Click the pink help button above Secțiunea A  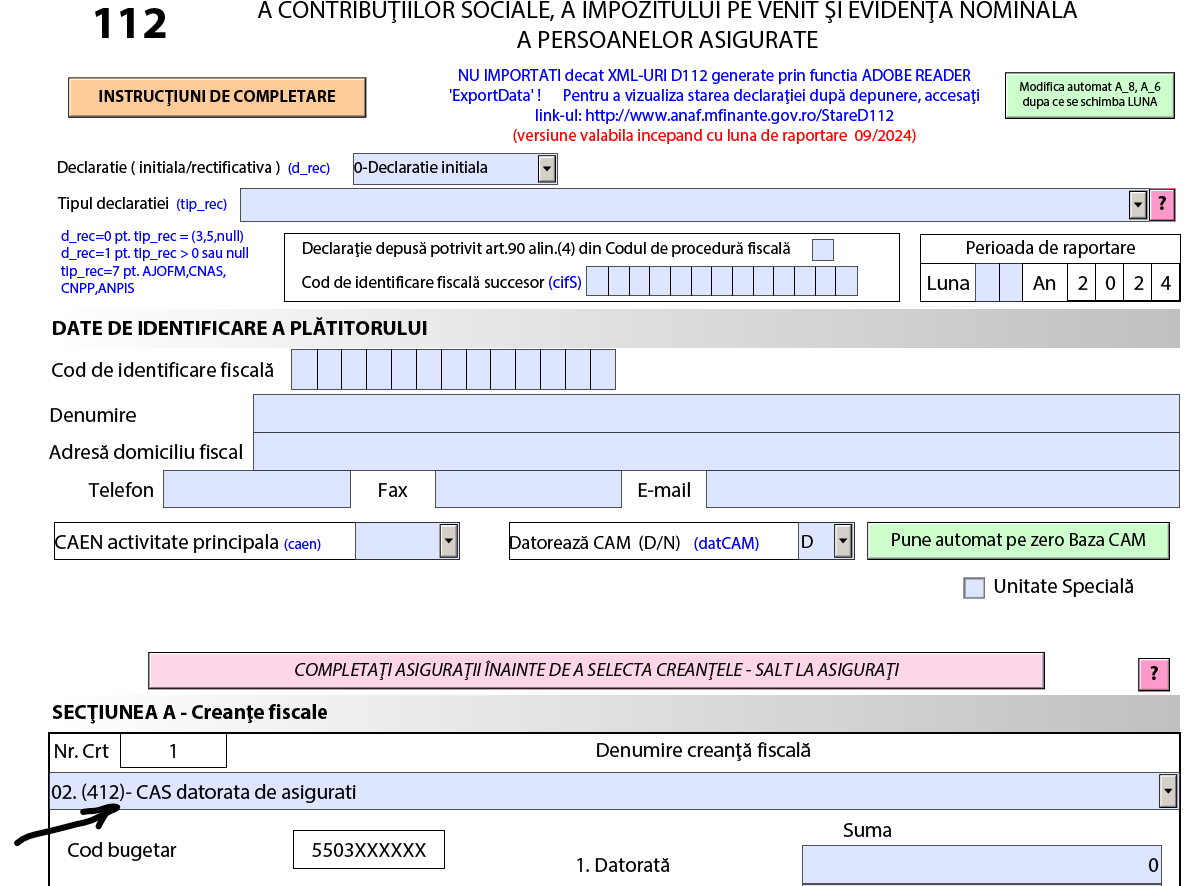click(1153, 673)
